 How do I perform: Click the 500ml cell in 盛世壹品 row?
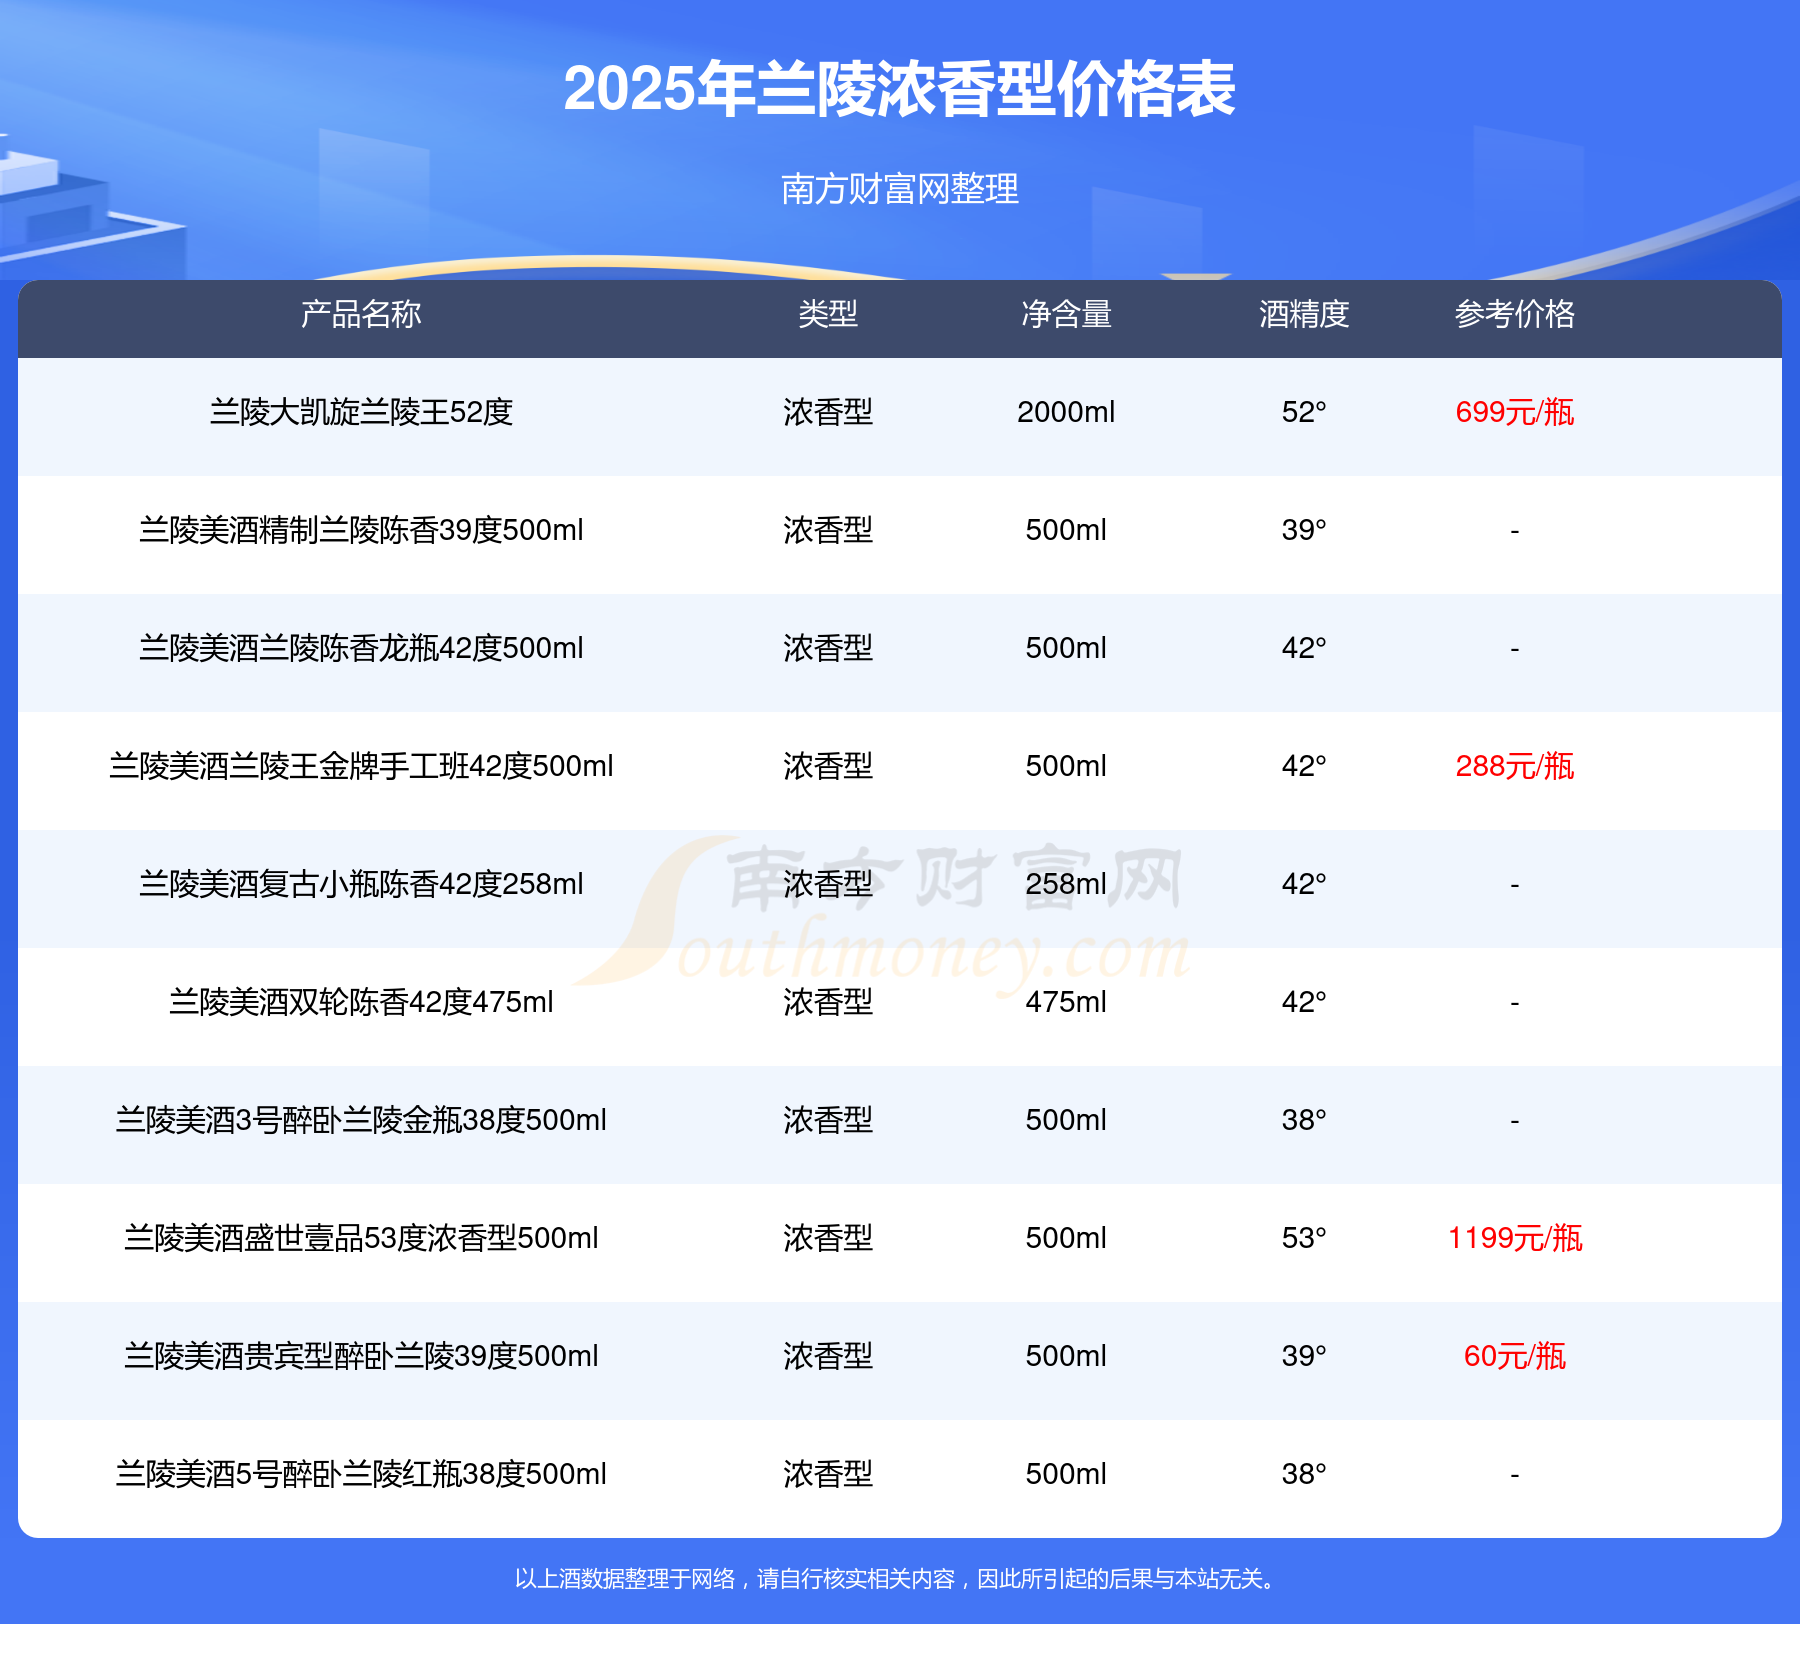click(1066, 1238)
